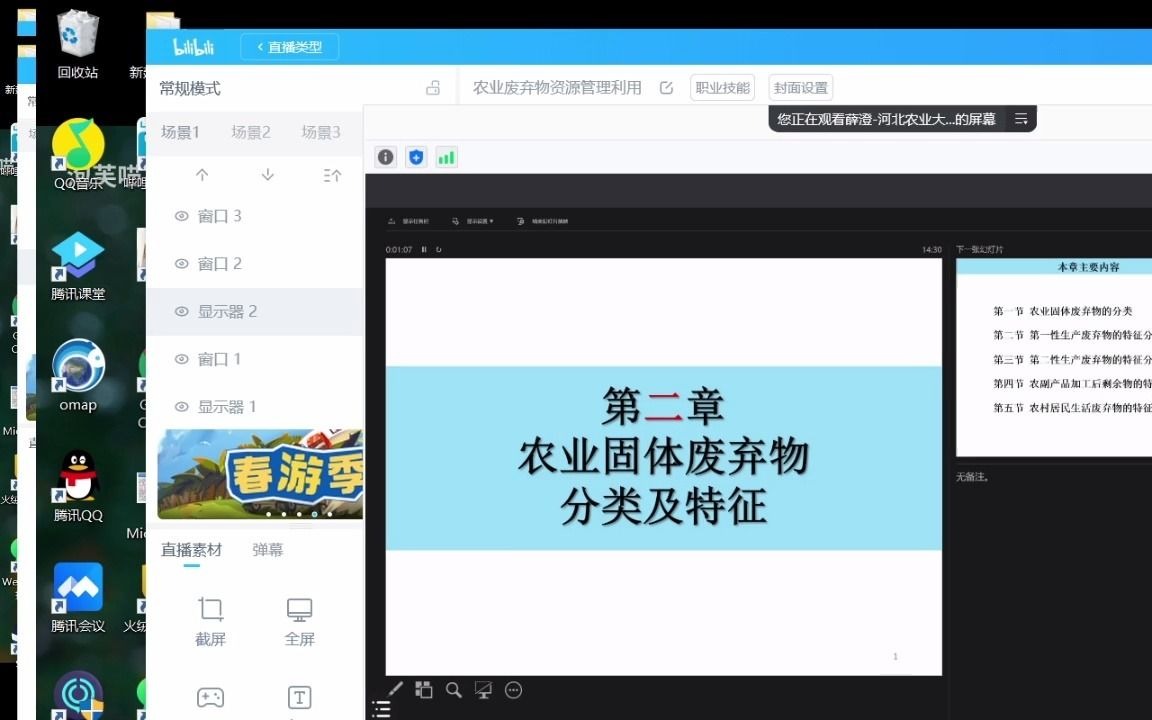Screen dimensions: 1152x720
Task: Open 封面设置 cover settings
Action: pyautogui.click(x=800, y=88)
